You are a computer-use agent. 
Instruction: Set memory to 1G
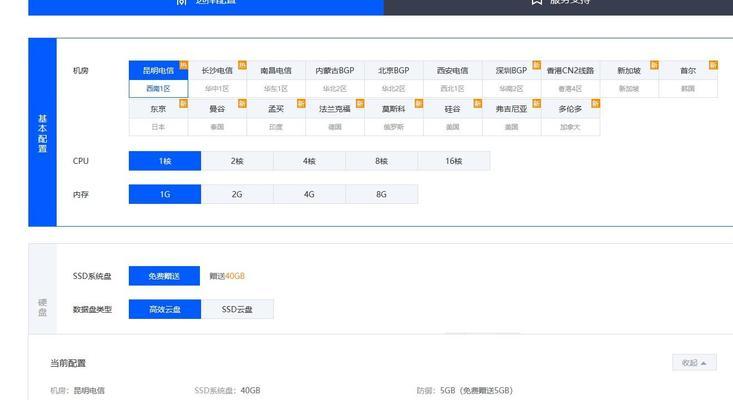165,194
